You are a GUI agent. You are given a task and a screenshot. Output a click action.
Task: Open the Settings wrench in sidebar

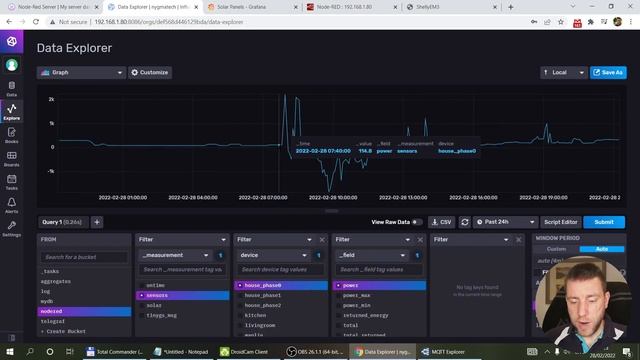click(x=11, y=229)
